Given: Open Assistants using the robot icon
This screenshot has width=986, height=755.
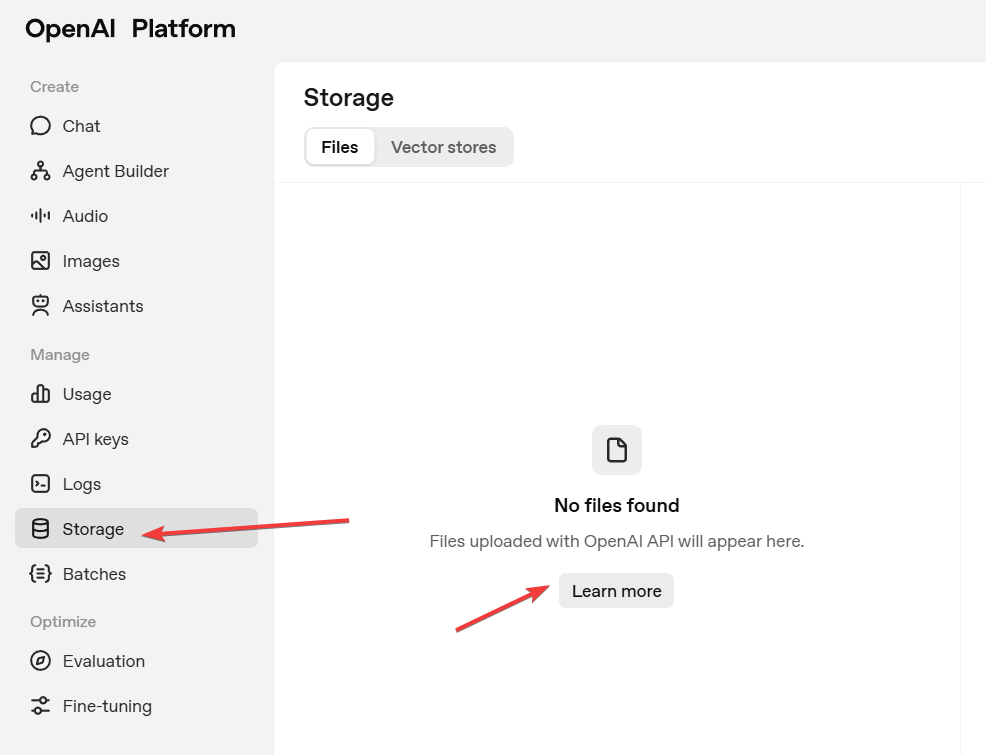Looking at the screenshot, I should 40,306.
